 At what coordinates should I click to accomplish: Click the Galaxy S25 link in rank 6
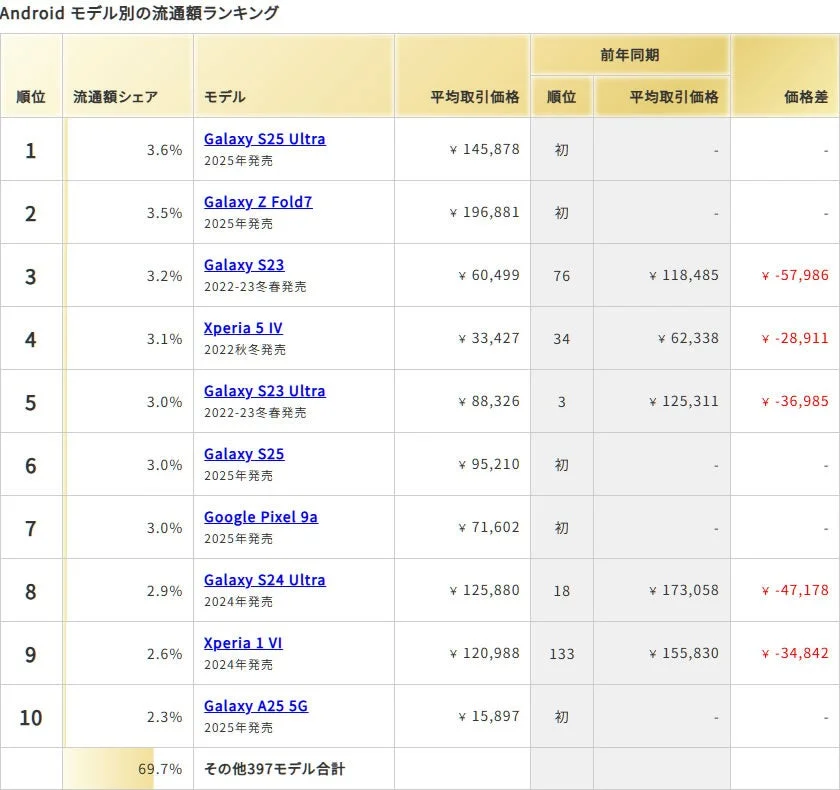point(243,454)
